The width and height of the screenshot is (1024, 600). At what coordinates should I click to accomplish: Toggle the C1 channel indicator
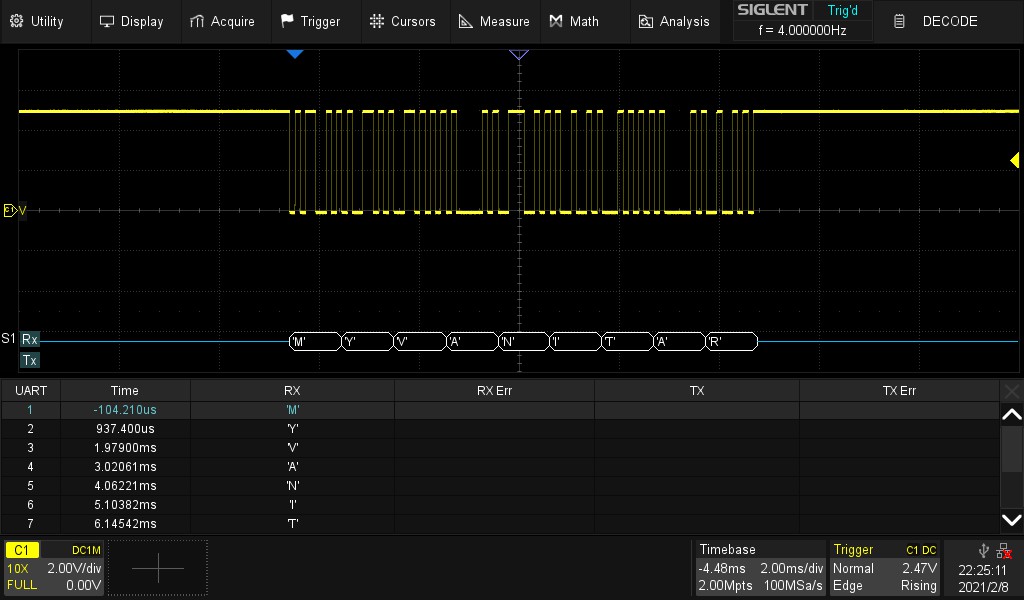[24, 550]
